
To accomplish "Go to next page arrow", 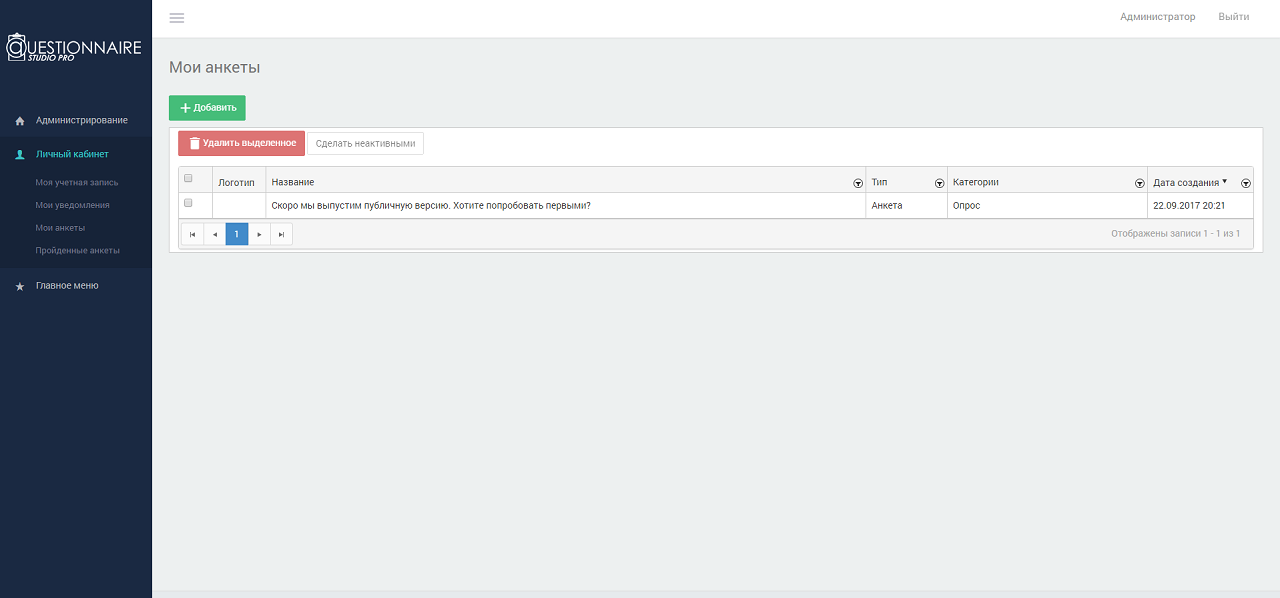I will (x=259, y=234).
